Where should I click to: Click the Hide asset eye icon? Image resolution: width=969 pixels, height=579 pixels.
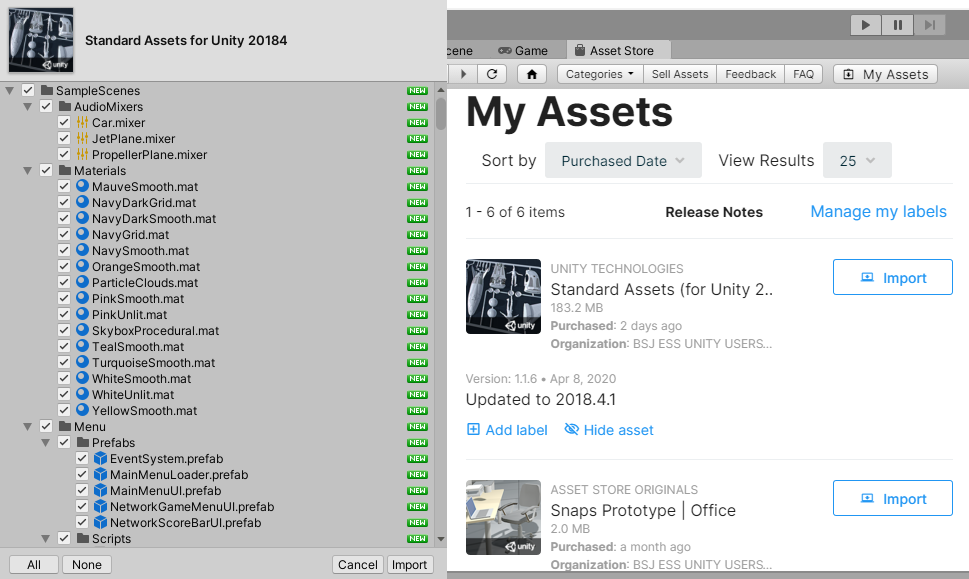(x=572, y=430)
